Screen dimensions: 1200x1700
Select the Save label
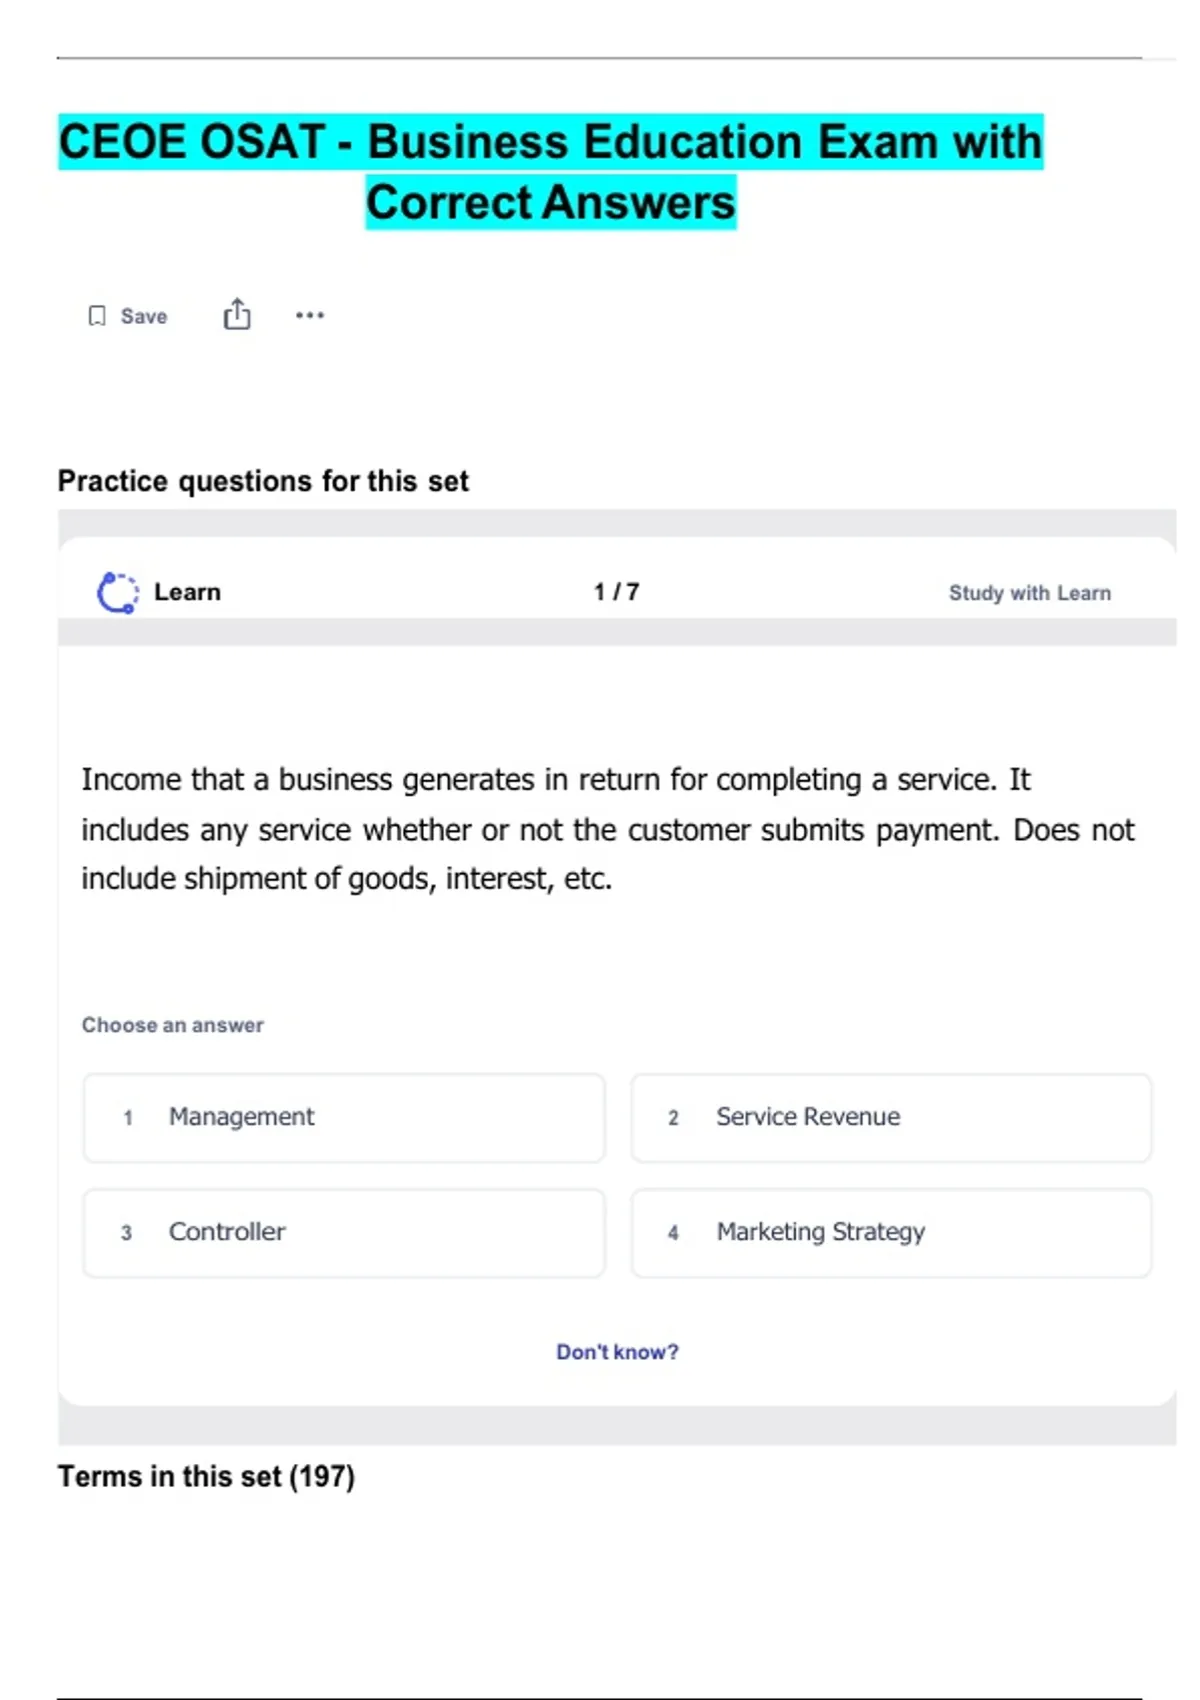[144, 316]
